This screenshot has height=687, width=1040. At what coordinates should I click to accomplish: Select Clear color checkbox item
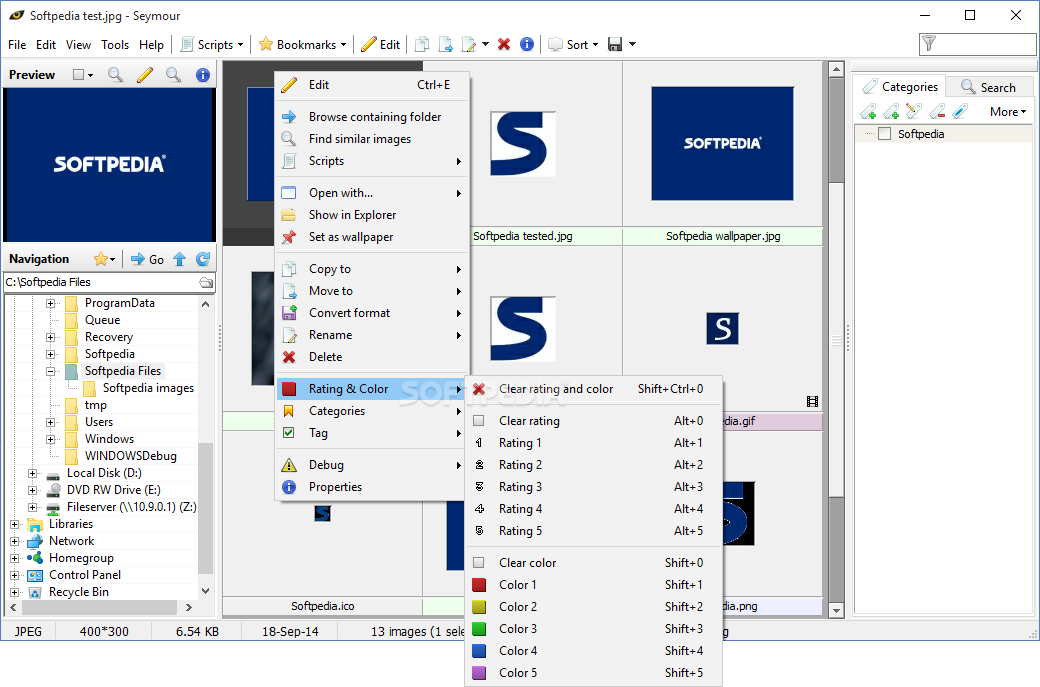pyautogui.click(x=594, y=563)
